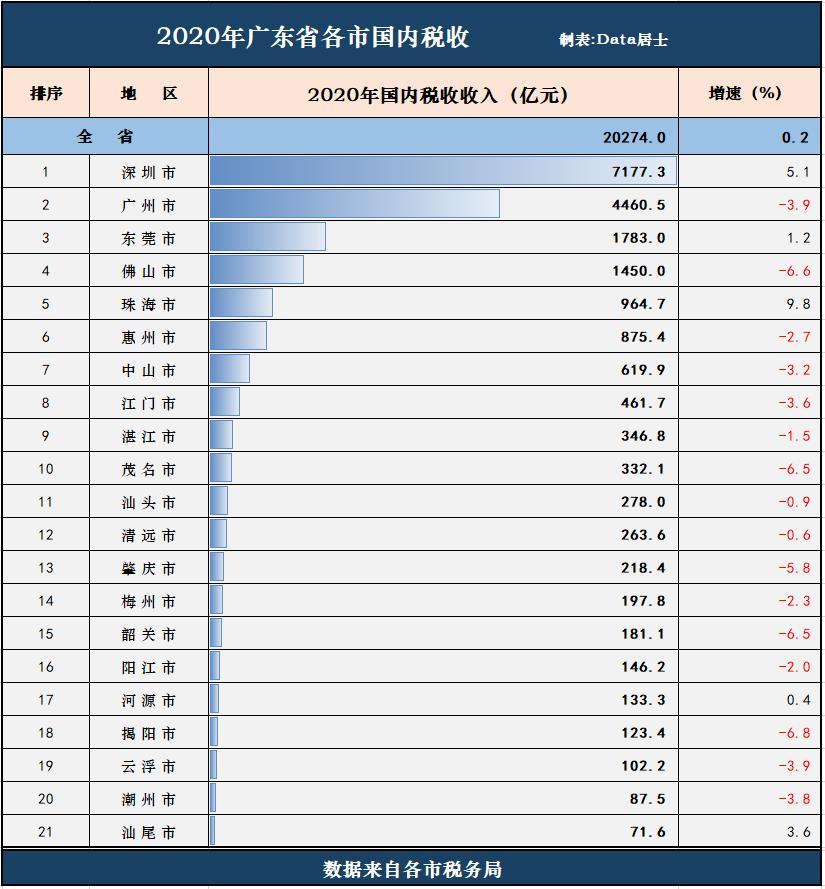Image resolution: width=825 pixels, height=889 pixels.
Task: Click the city name 肇庆市
Action: coord(149,568)
